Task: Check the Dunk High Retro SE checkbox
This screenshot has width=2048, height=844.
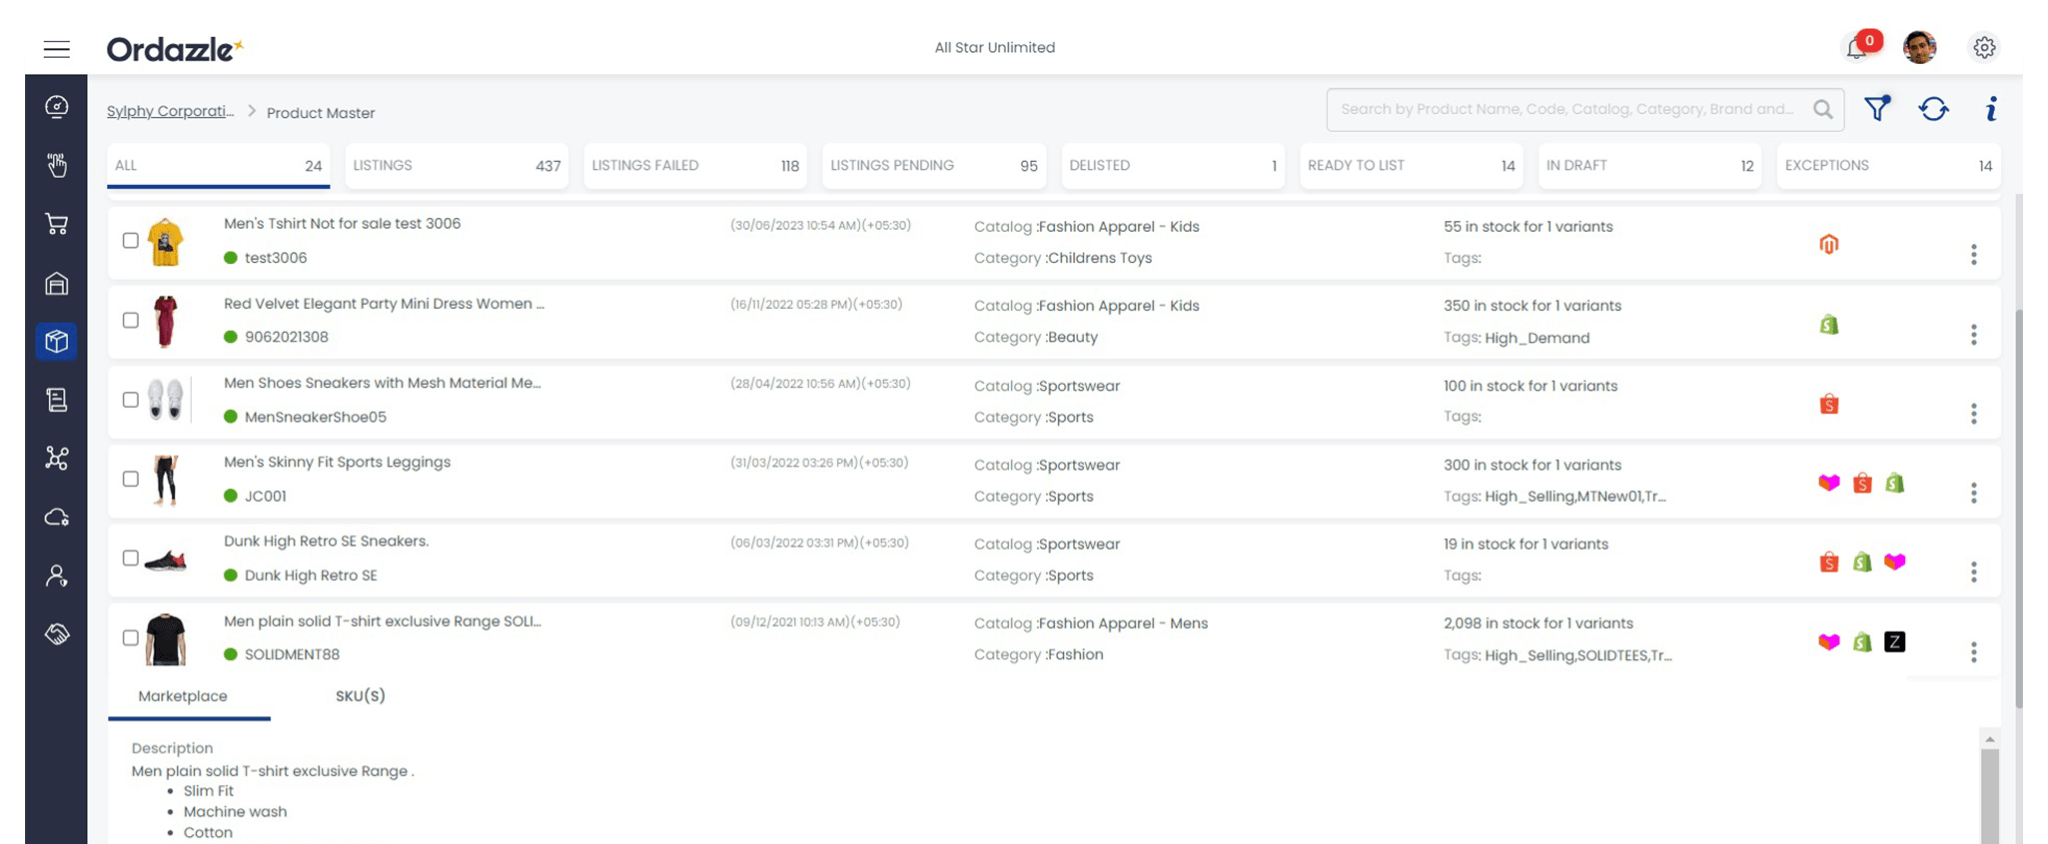Action: 130,558
